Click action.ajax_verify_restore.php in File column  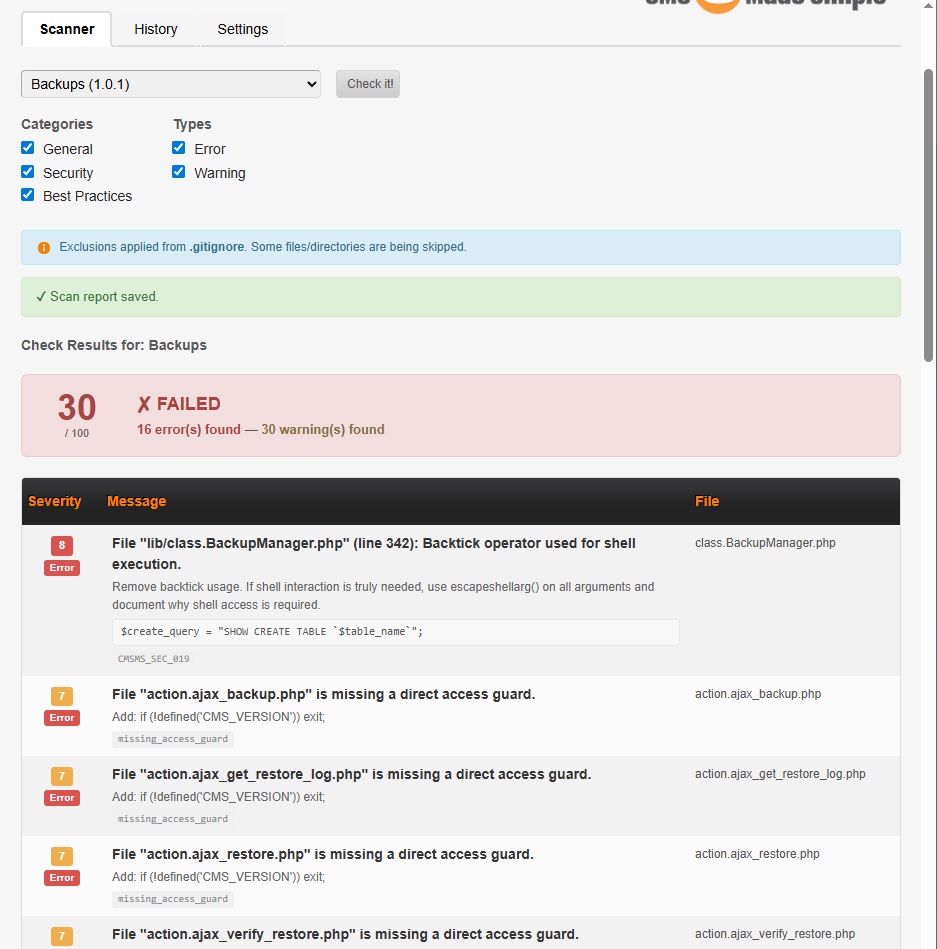point(775,934)
